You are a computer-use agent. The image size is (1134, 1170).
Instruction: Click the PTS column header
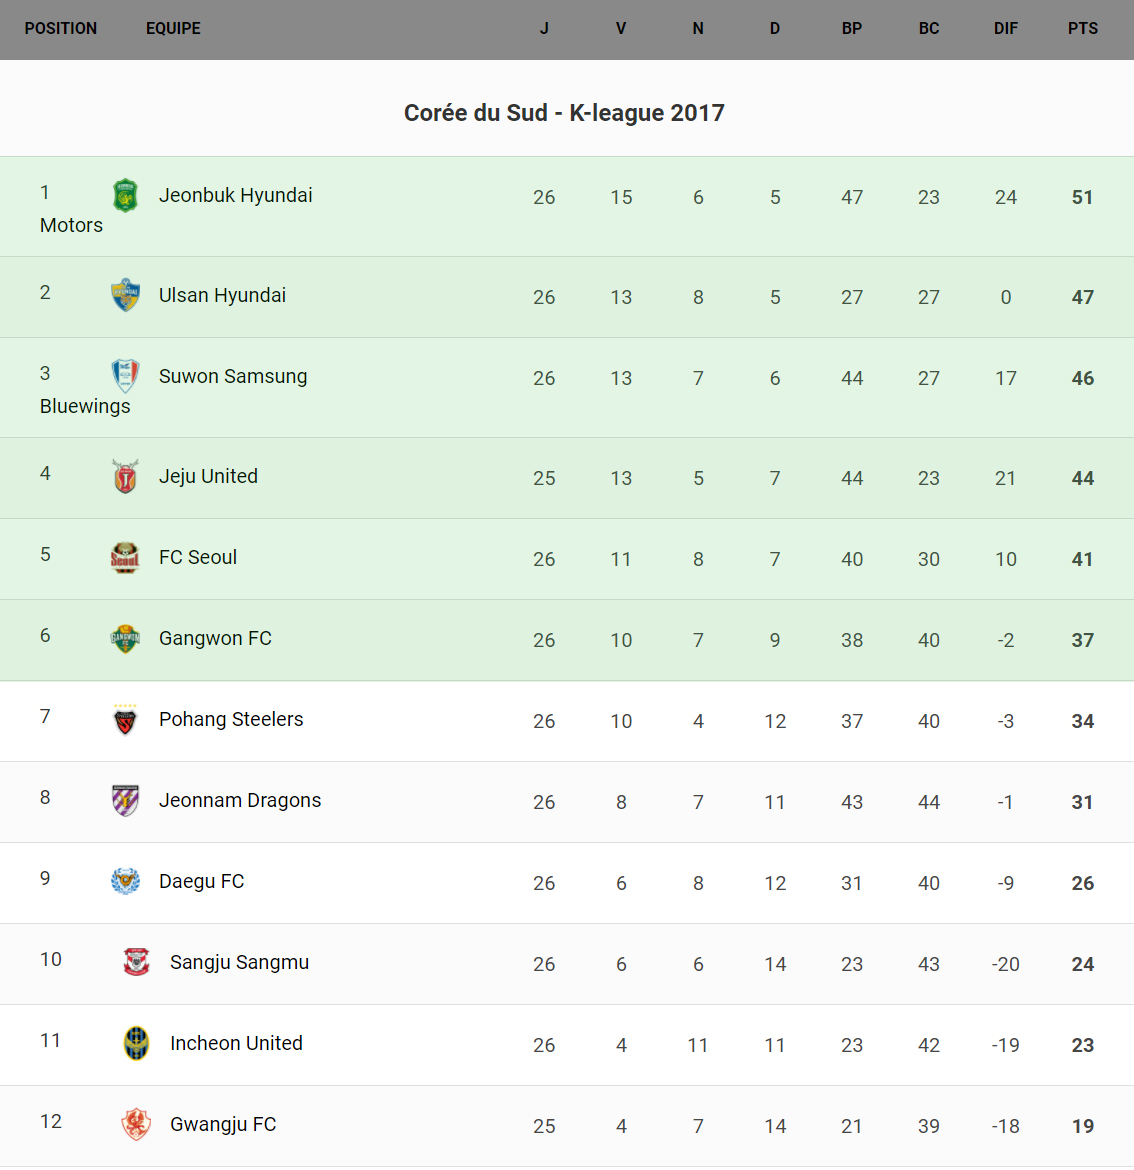pos(1082,28)
